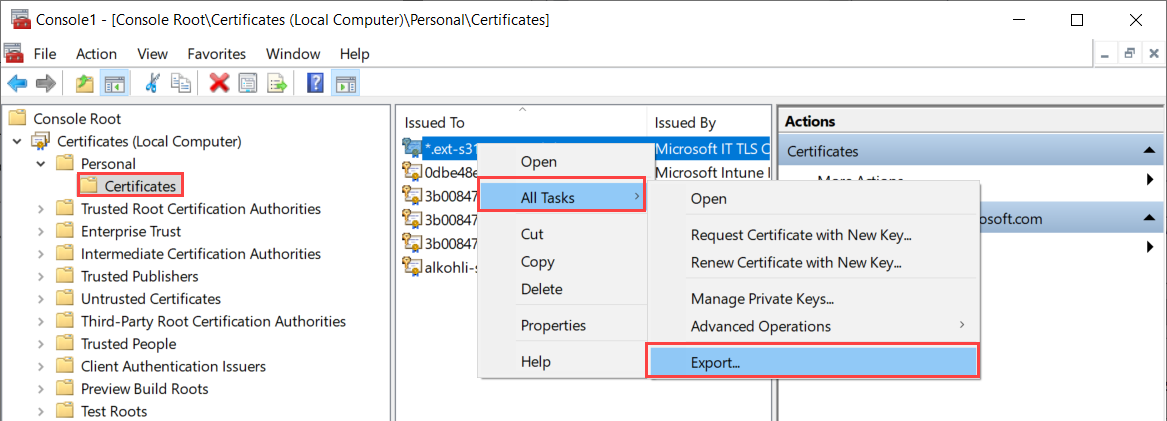Screen dimensions: 1167x421
Task: Expand Trusted Root Certification Authorities node
Action: click(x=40, y=208)
